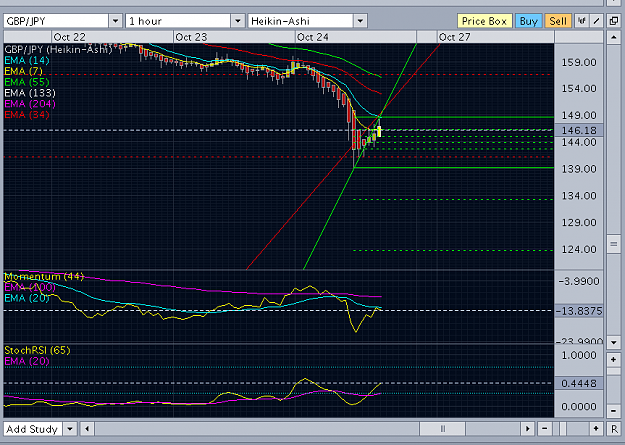625x445 pixels.
Task: Click the Oct 24 date header
Action: (313, 37)
